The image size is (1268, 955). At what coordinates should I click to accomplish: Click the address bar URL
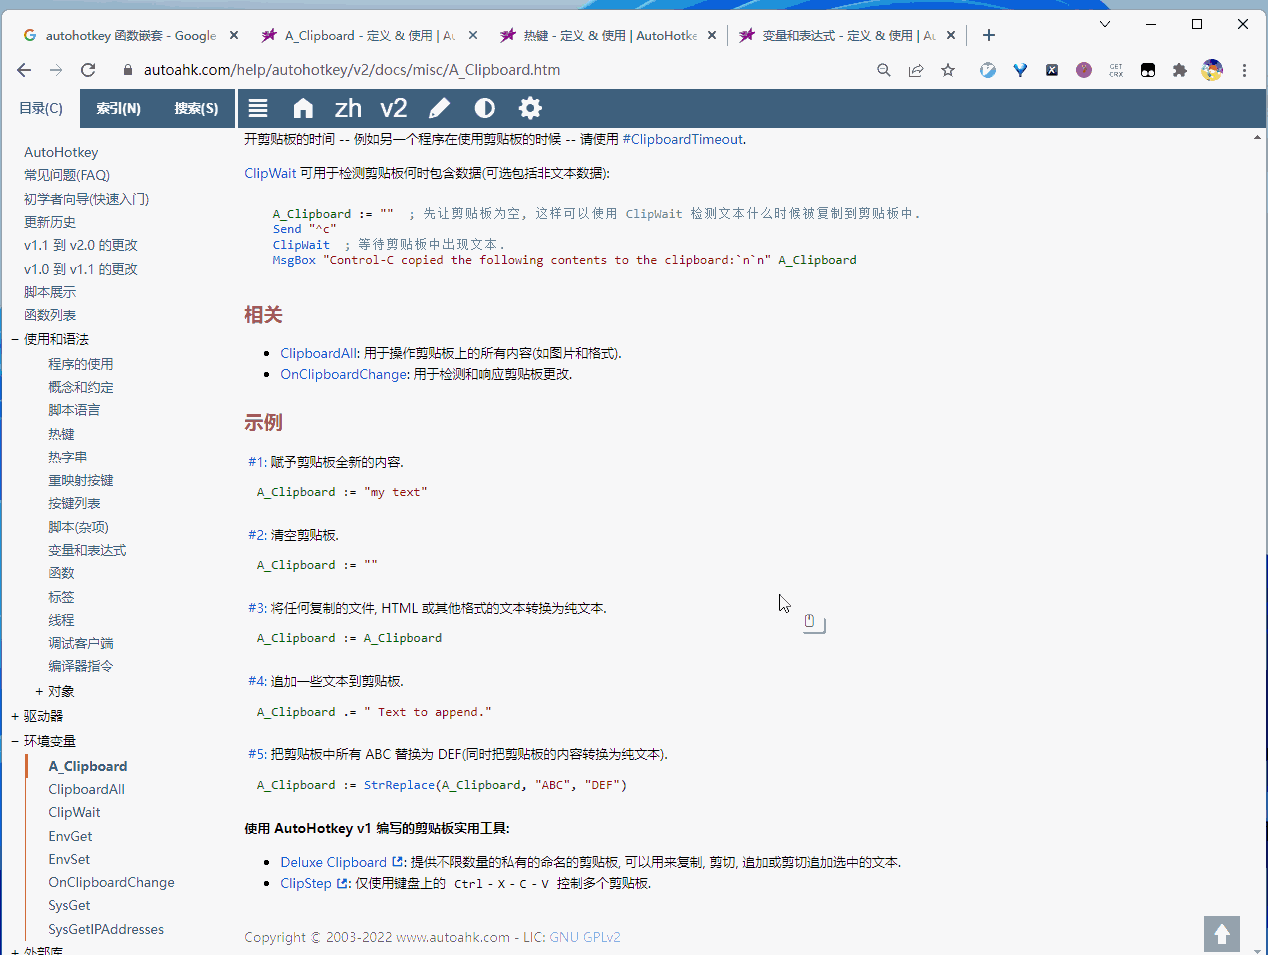[352, 70]
